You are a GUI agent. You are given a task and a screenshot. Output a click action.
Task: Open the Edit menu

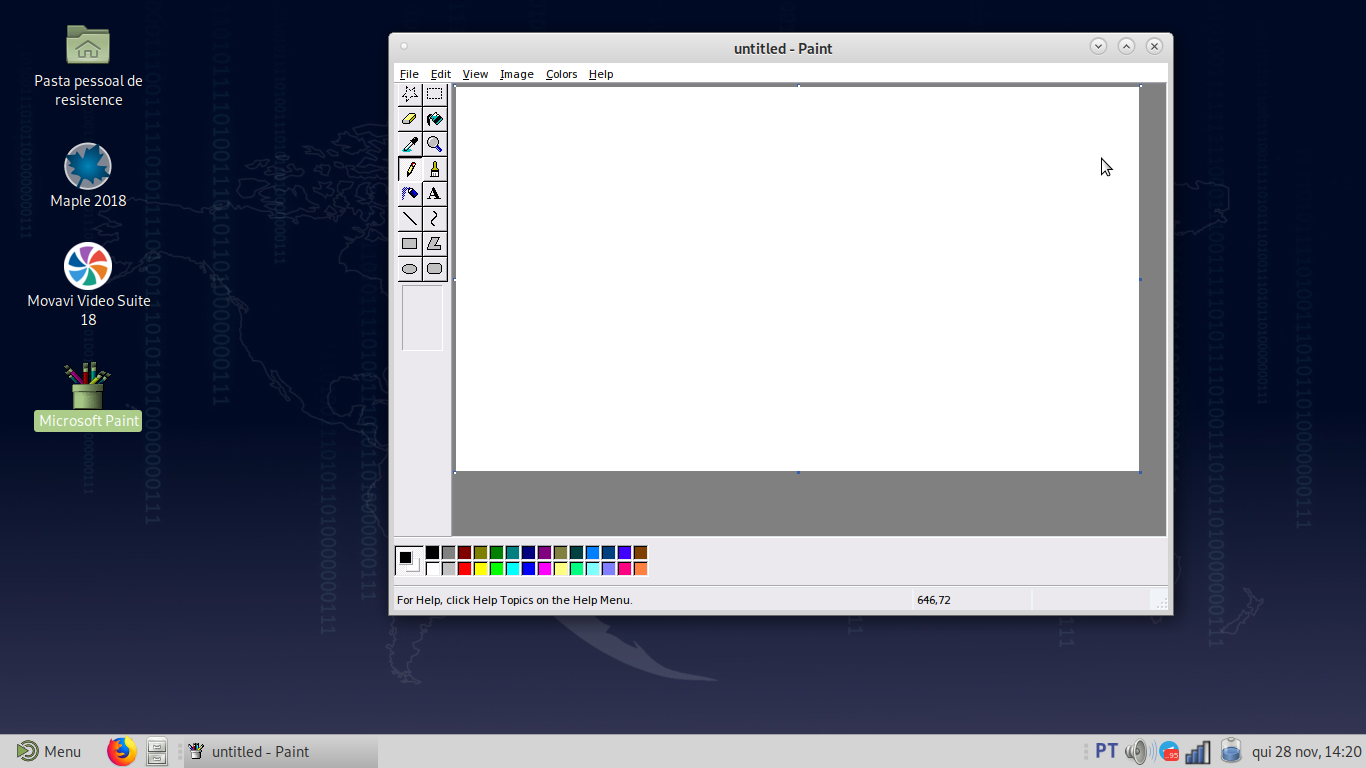pyautogui.click(x=441, y=74)
